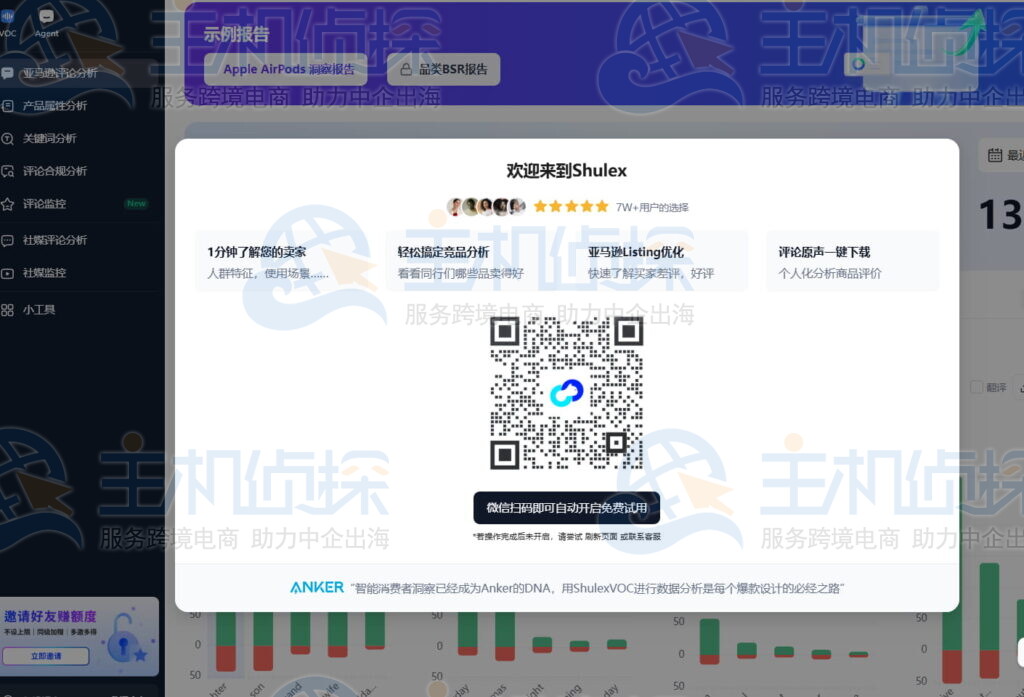Click the 立即邀请 invite button
Viewport: 1024px width, 697px height.
click(x=47, y=655)
